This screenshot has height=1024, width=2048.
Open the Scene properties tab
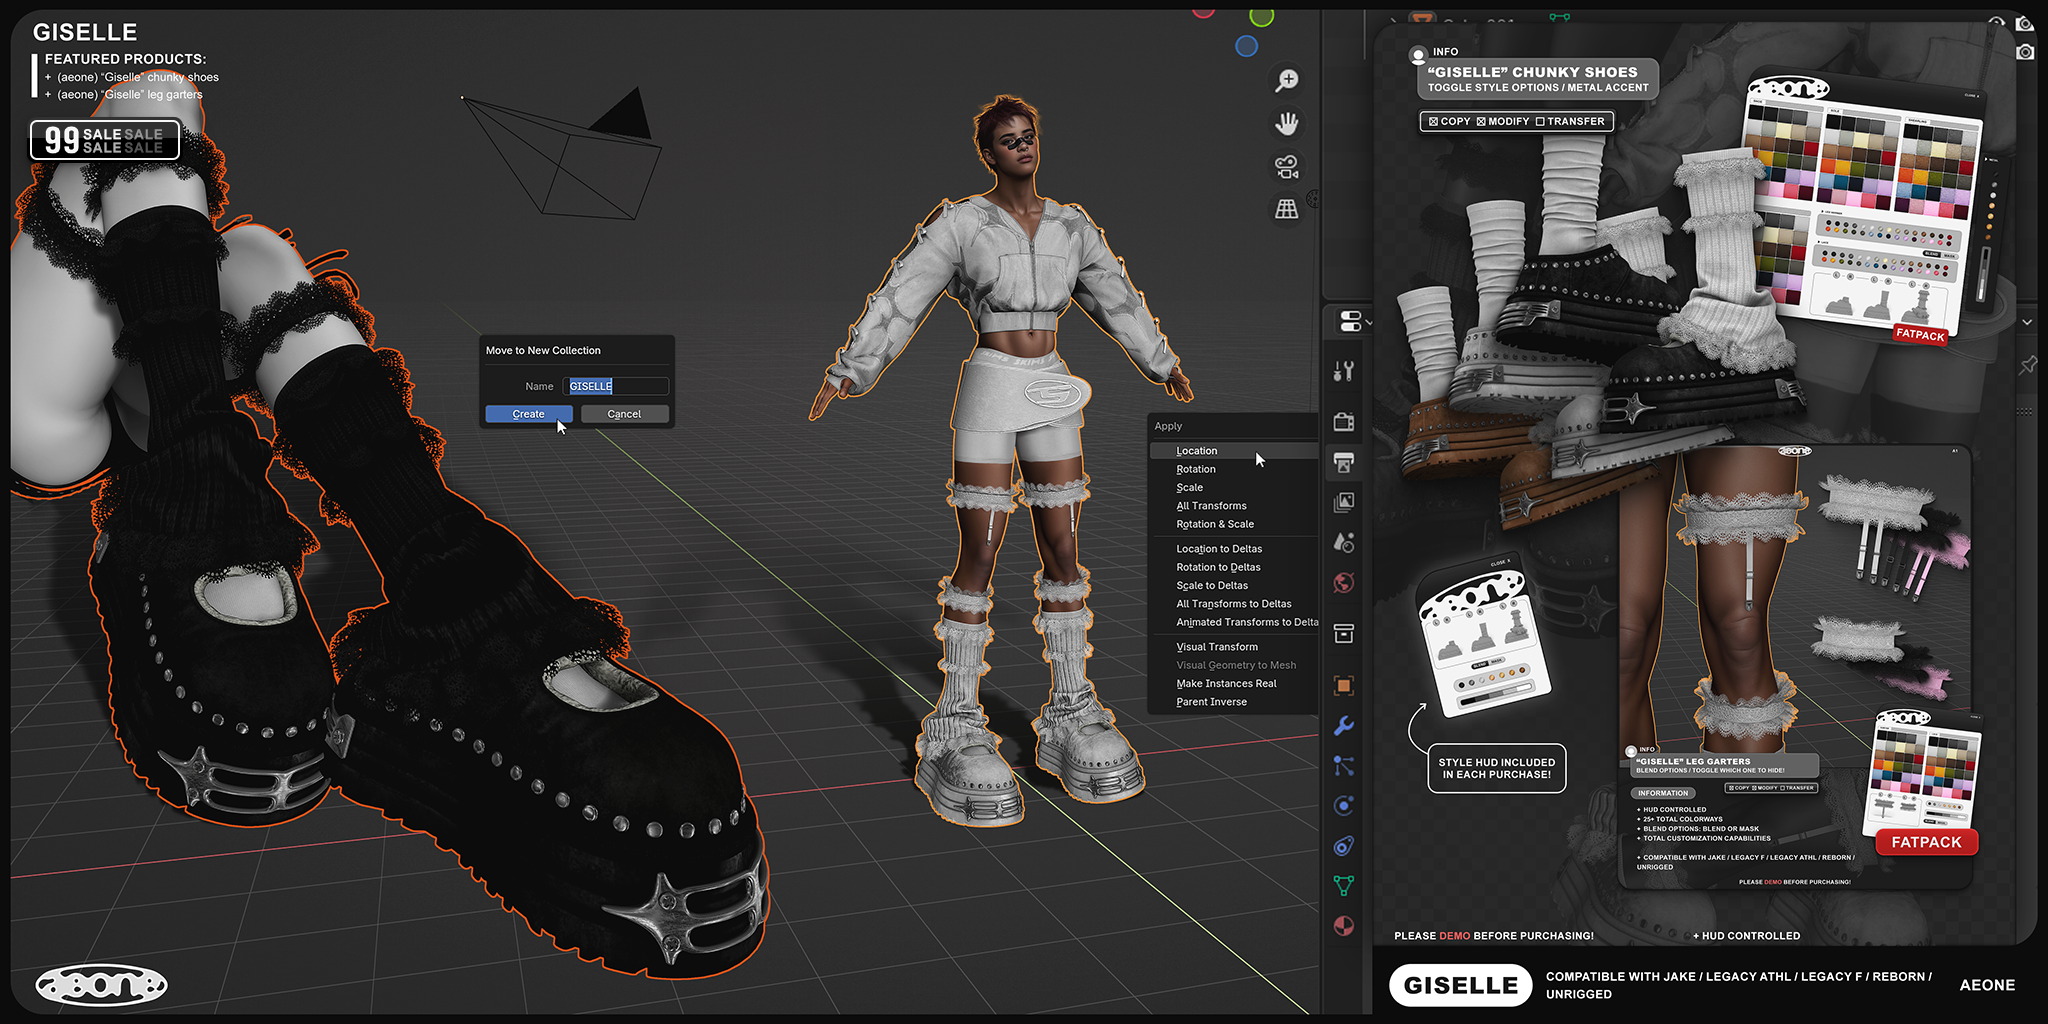click(1344, 542)
